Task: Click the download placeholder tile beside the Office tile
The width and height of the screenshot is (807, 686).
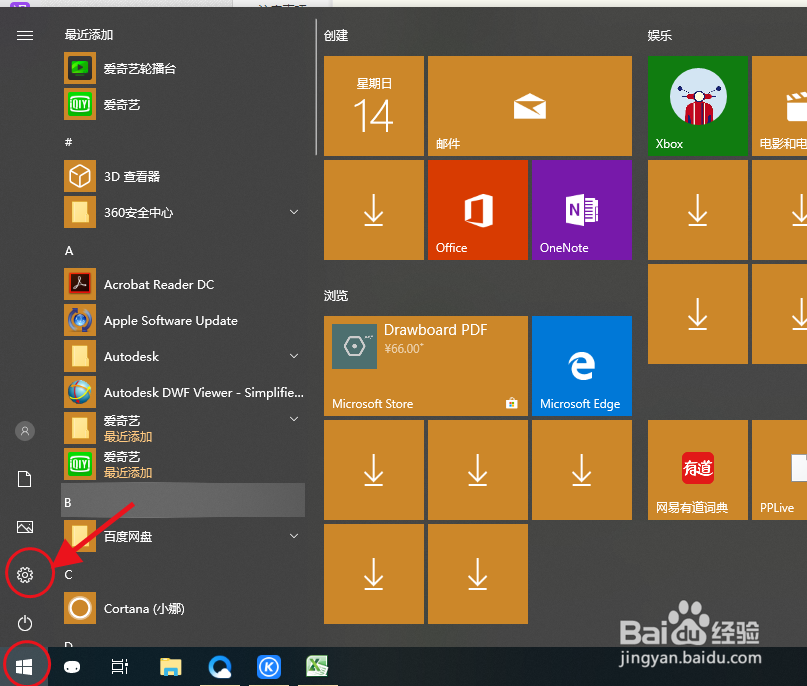Action: [x=374, y=209]
